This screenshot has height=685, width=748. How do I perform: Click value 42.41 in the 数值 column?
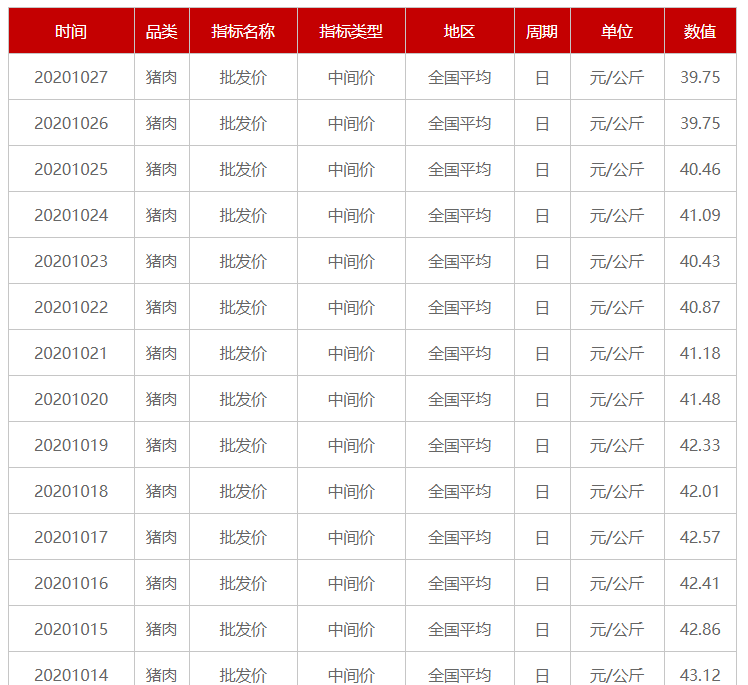tap(700, 584)
